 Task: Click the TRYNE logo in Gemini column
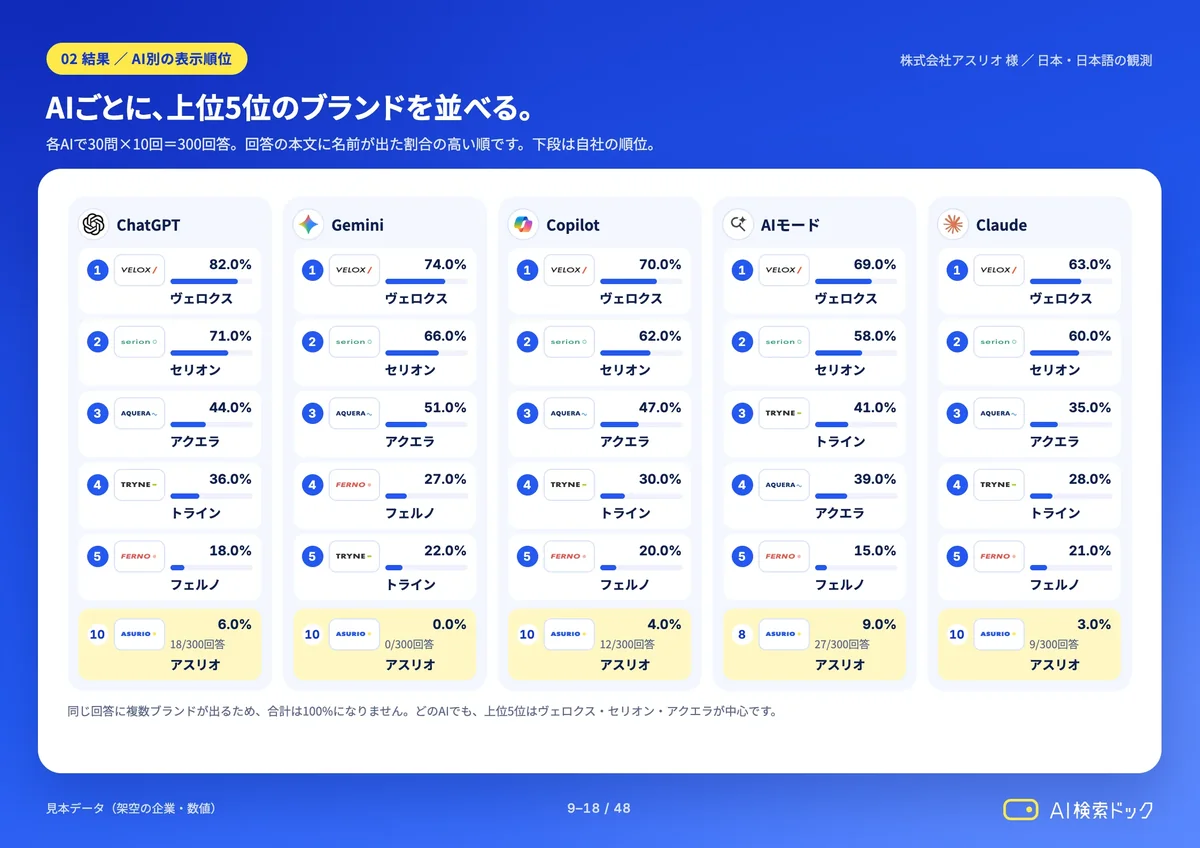pos(354,556)
